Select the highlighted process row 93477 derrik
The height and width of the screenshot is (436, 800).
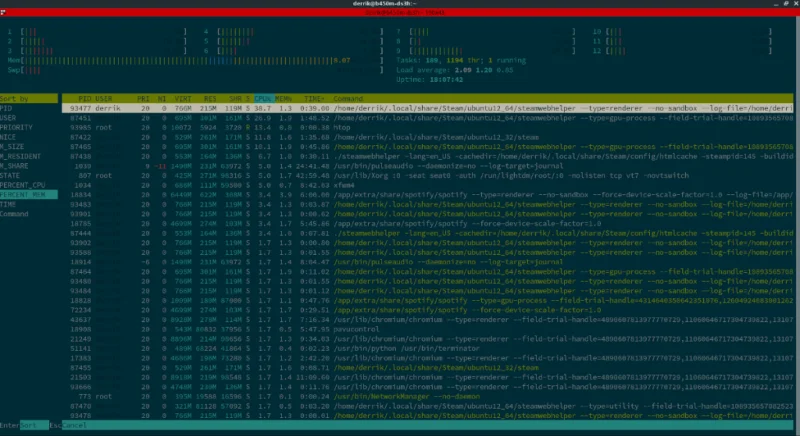[428, 108]
